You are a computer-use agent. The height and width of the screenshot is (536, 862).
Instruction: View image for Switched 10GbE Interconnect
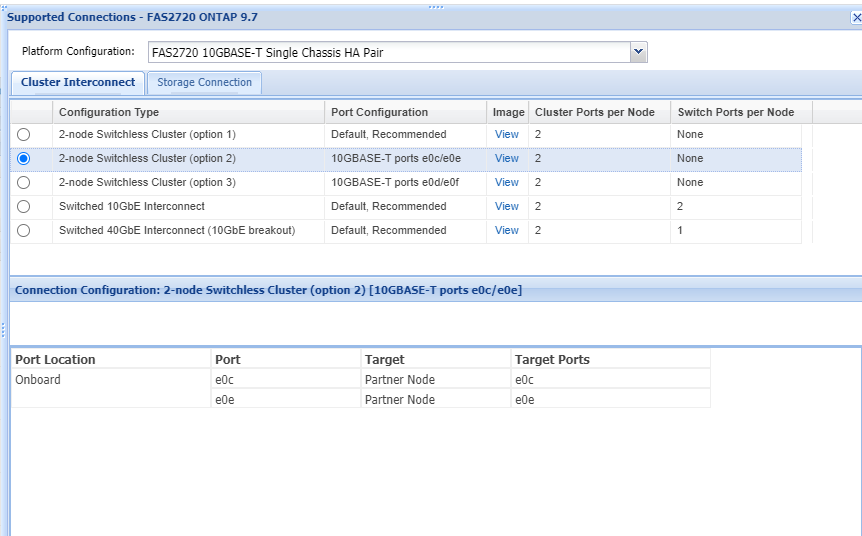507,207
